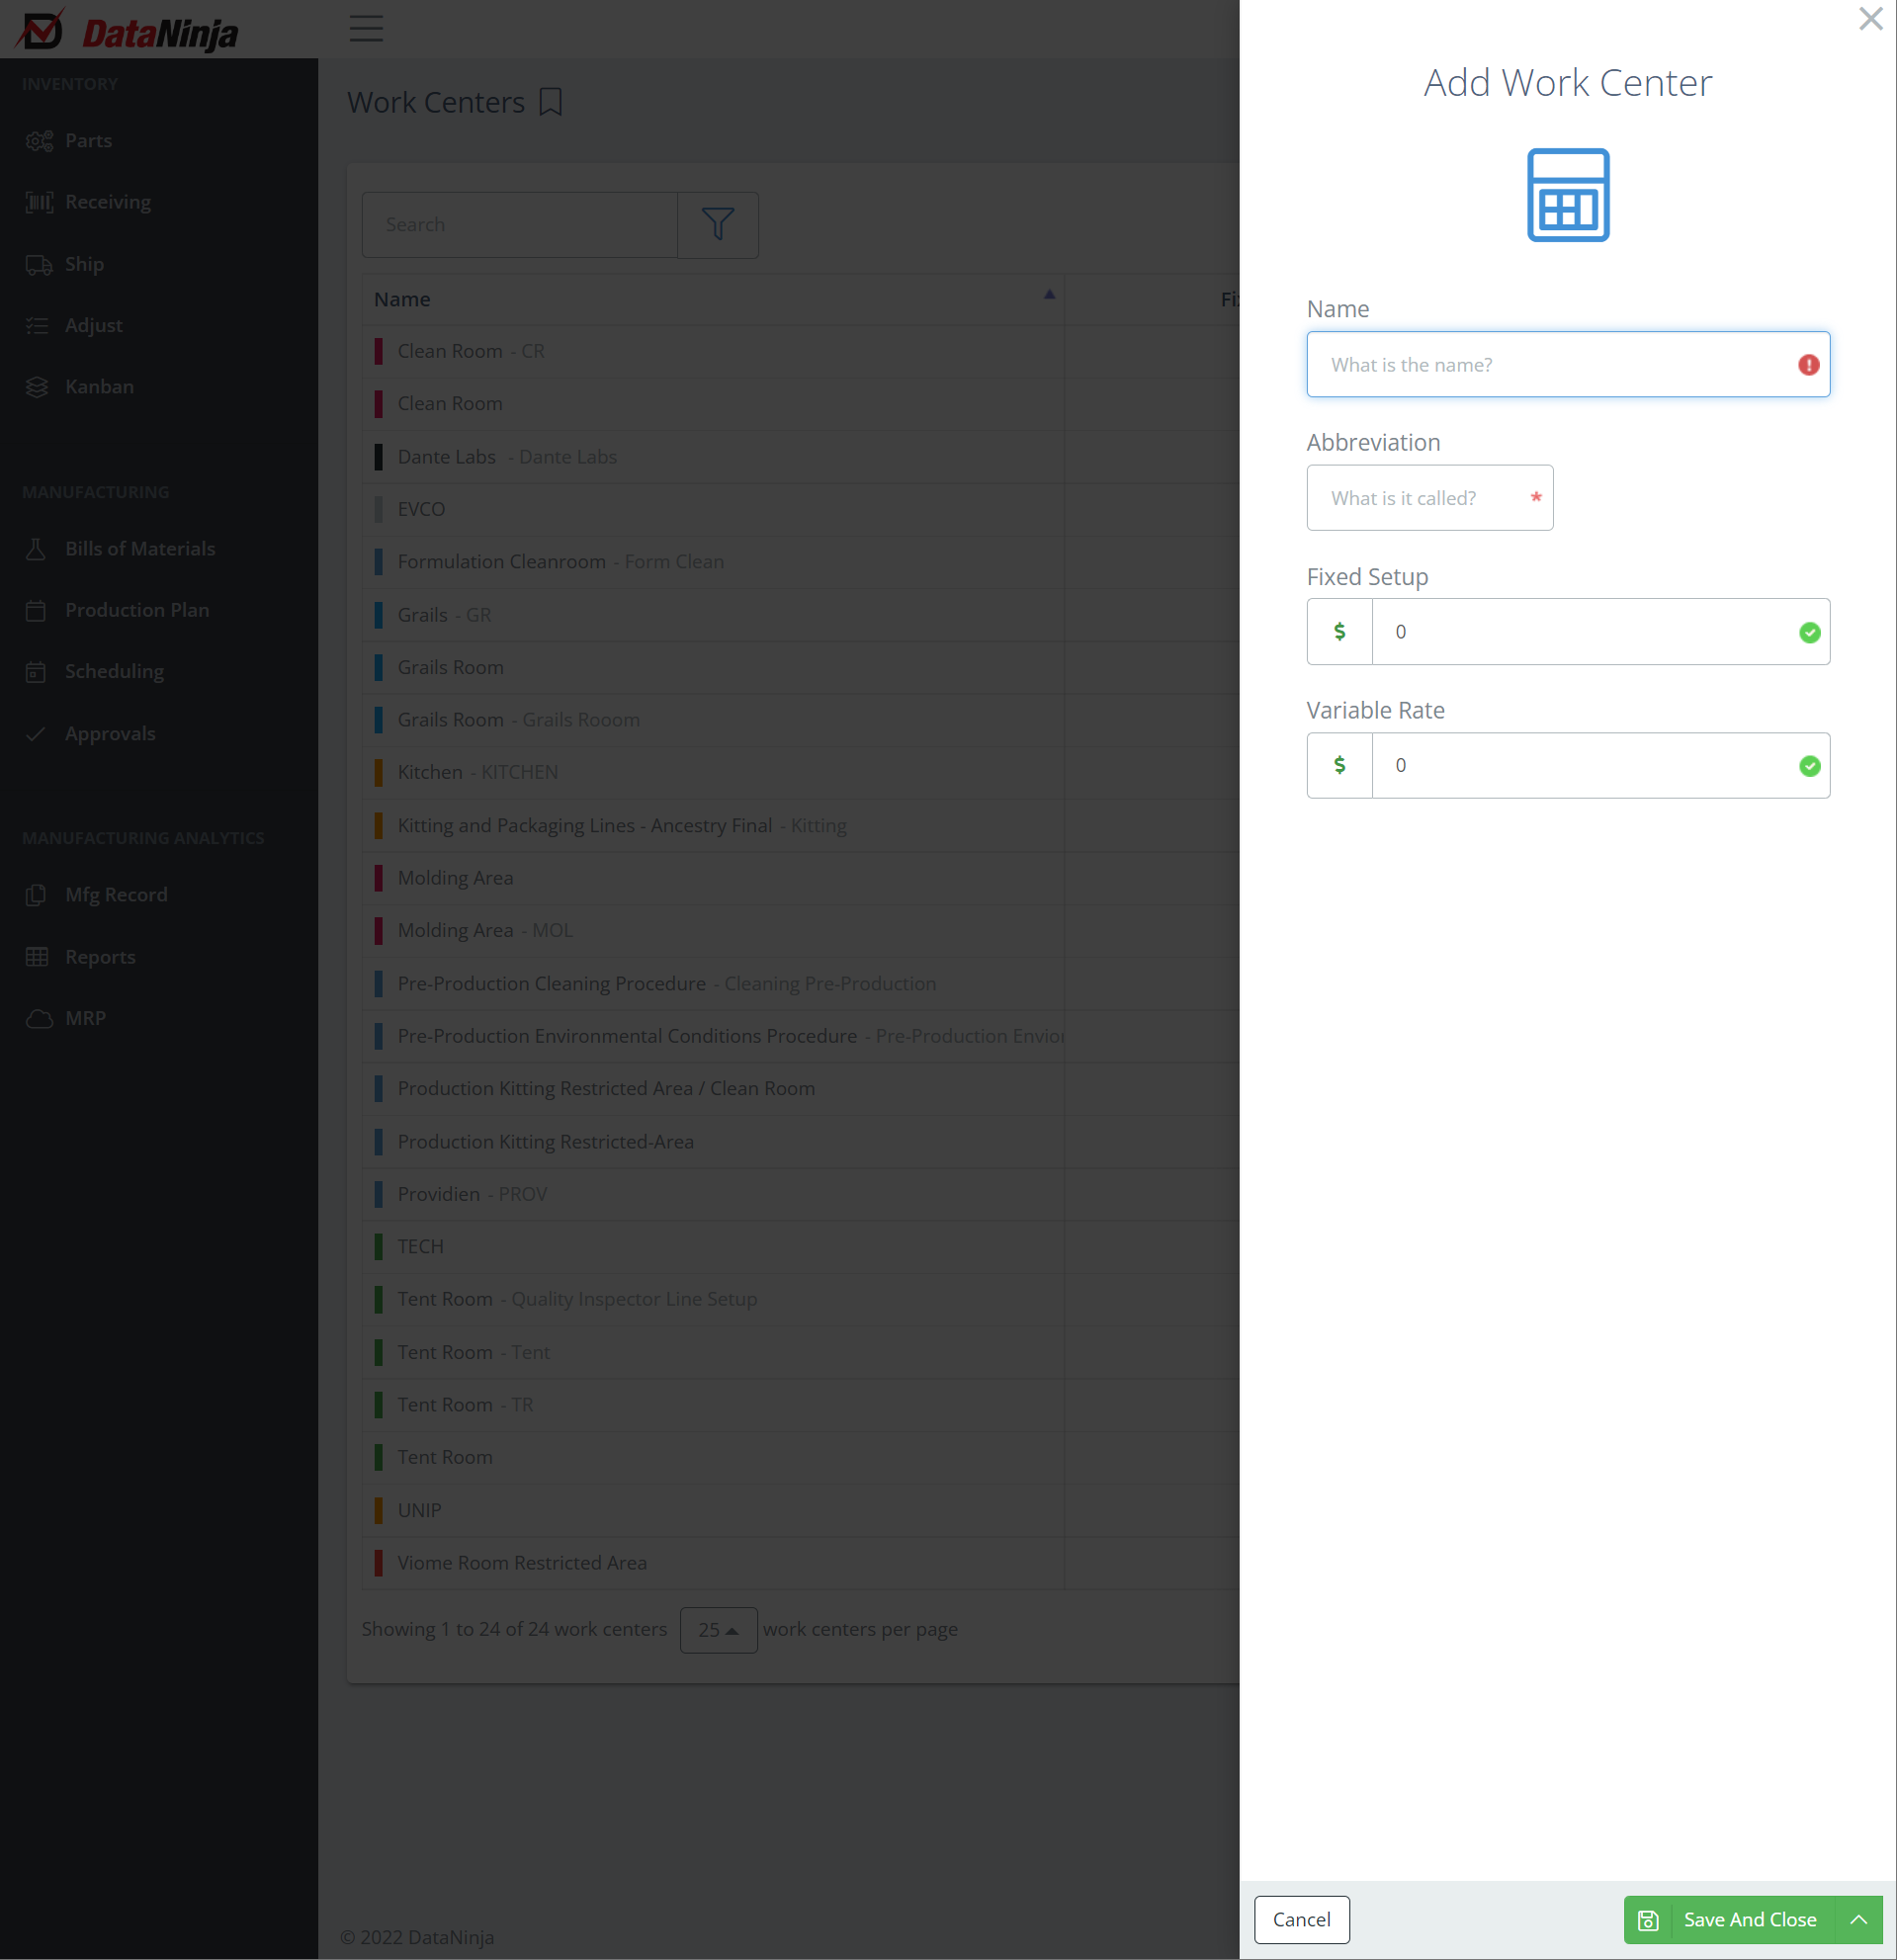This screenshot has height=1960, width=1897.
Task: Click the Fixed Setup amount field
Action: tap(1600, 632)
